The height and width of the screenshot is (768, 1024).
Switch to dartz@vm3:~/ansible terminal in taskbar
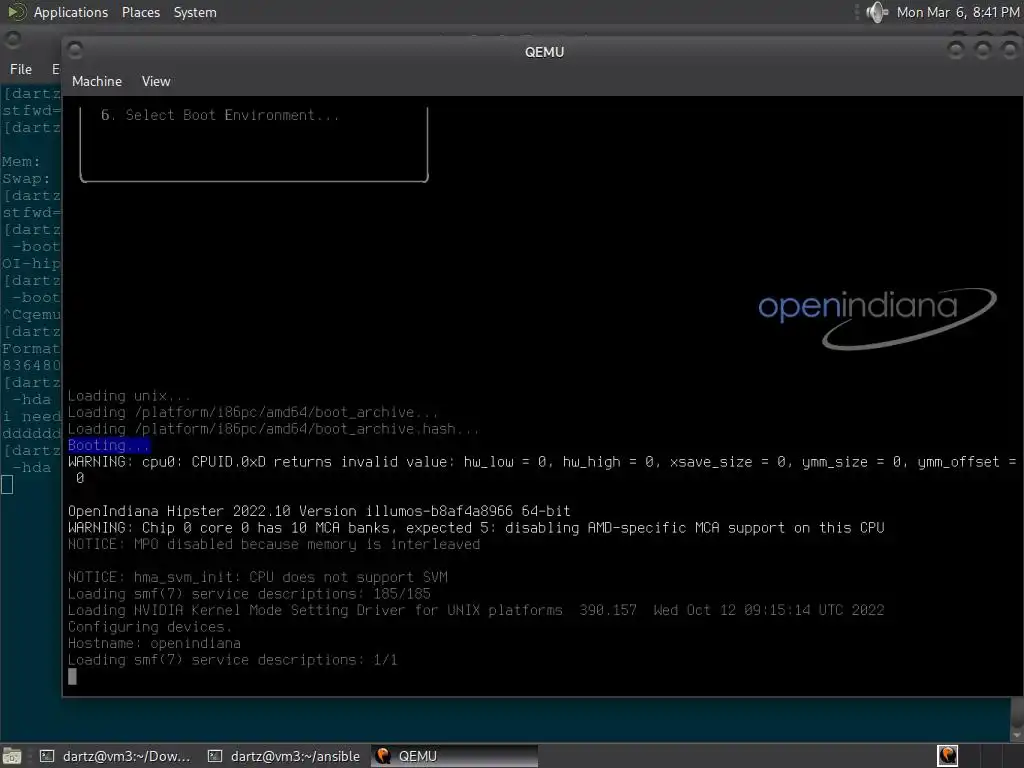[283, 756]
